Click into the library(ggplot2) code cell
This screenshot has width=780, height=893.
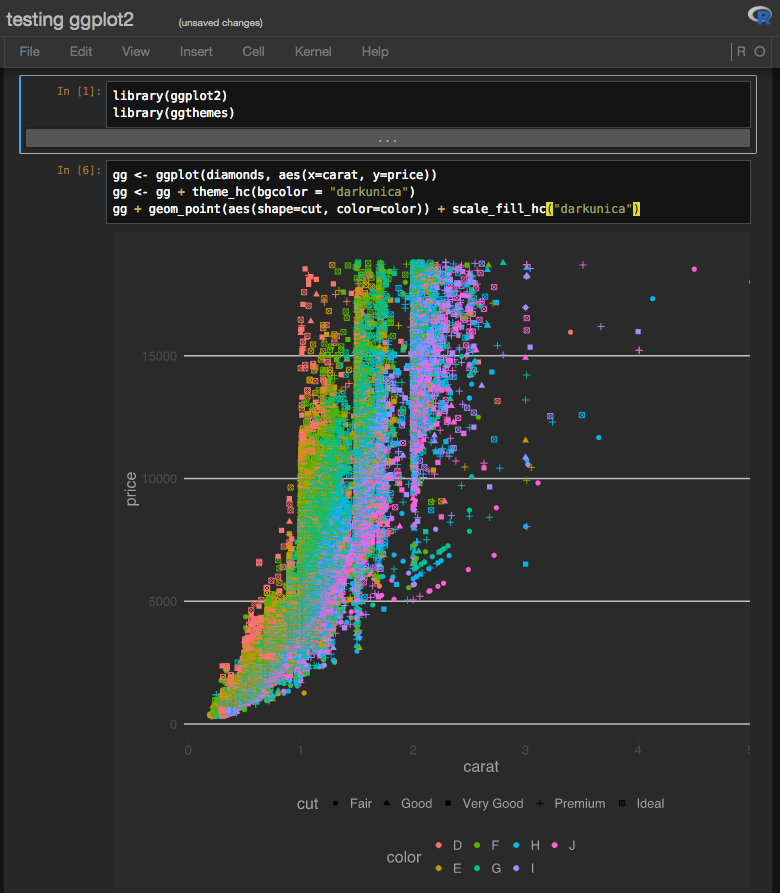coord(428,104)
